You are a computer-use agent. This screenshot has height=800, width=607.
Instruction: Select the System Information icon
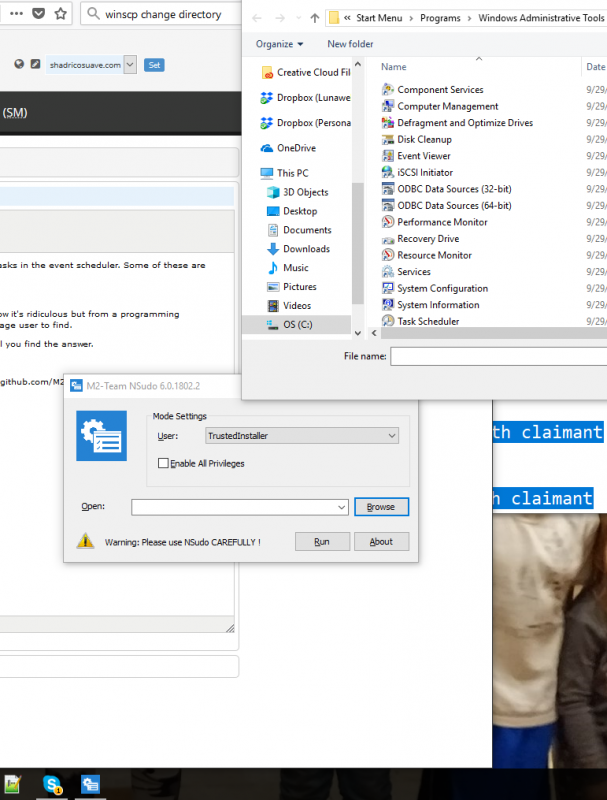click(388, 305)
